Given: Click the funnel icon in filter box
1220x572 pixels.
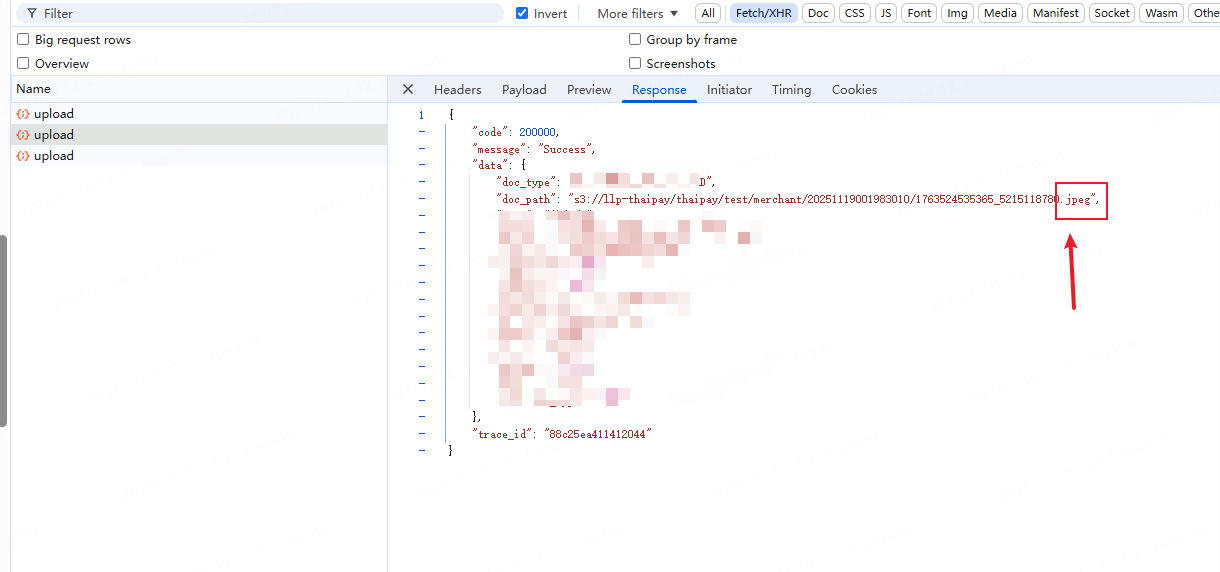Looking at the screenshot, I should (32, 14).
